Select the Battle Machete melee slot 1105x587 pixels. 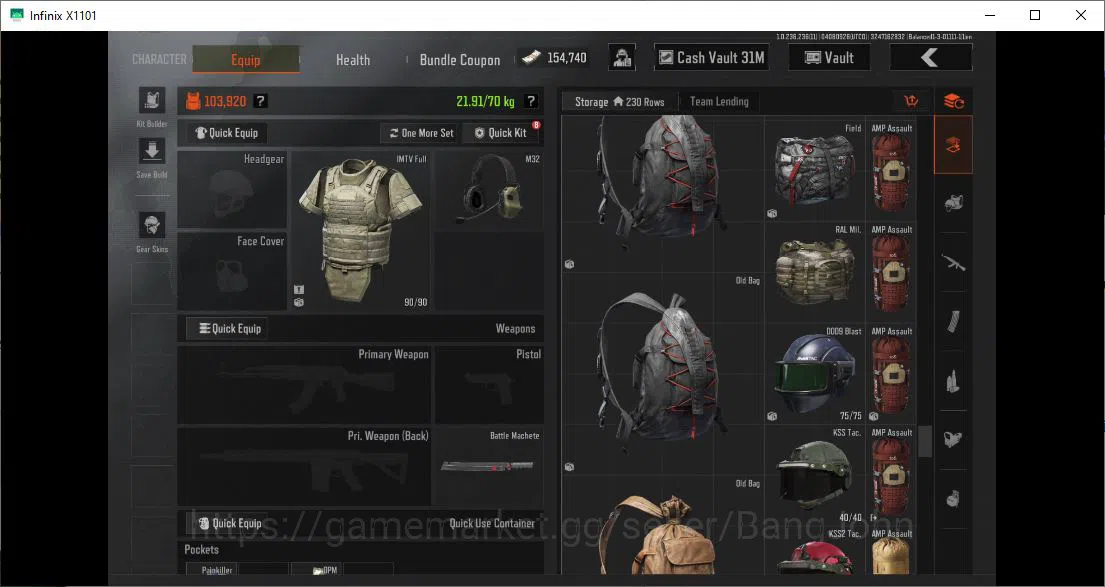tap(489, 466)
